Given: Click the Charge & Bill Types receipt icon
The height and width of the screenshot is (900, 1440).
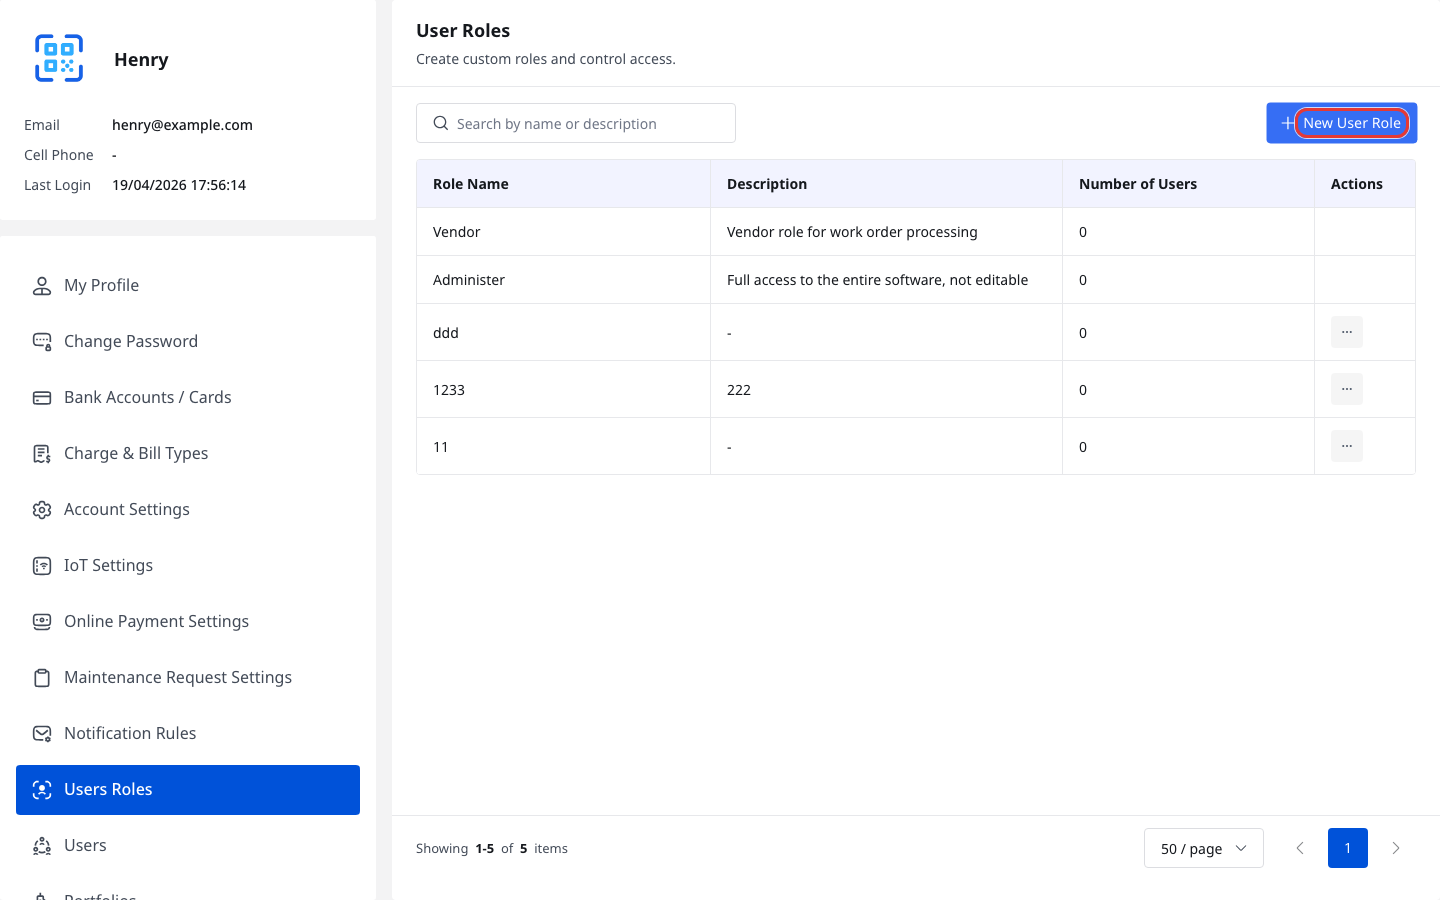Looking at the screenshot, I should pos(42,454).
